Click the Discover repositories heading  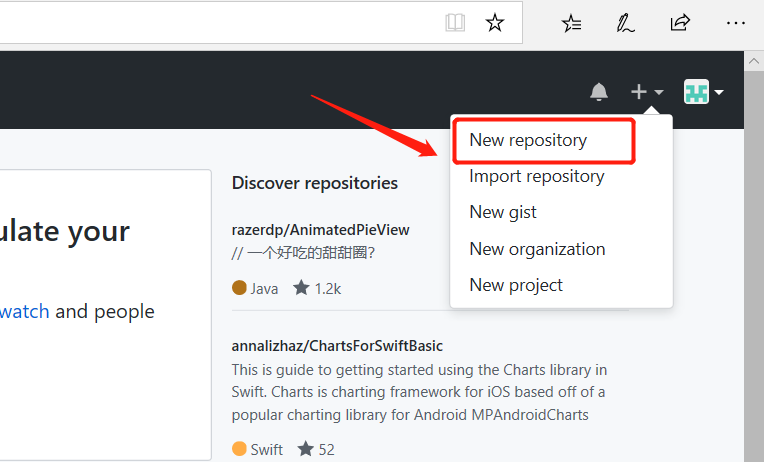pos(315,183)
